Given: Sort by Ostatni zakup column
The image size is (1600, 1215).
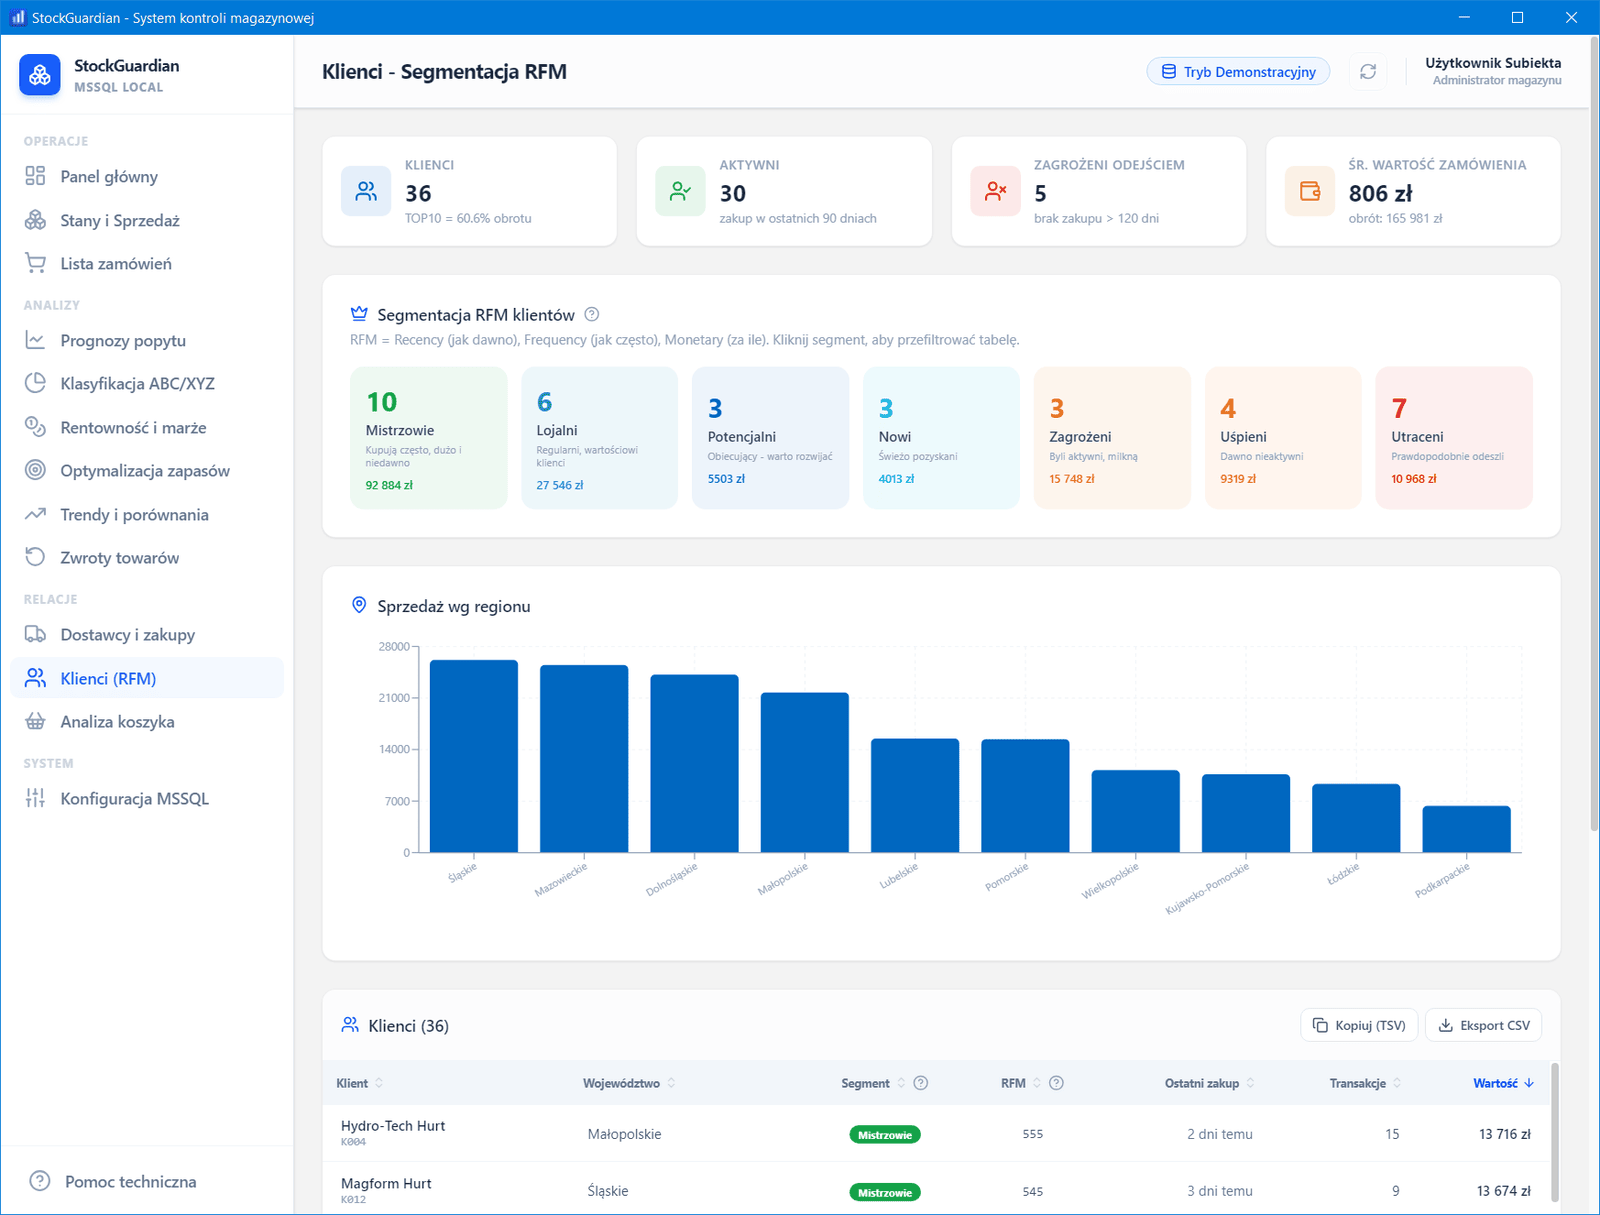Looking at the screenshot, I should (1209, 1083).
